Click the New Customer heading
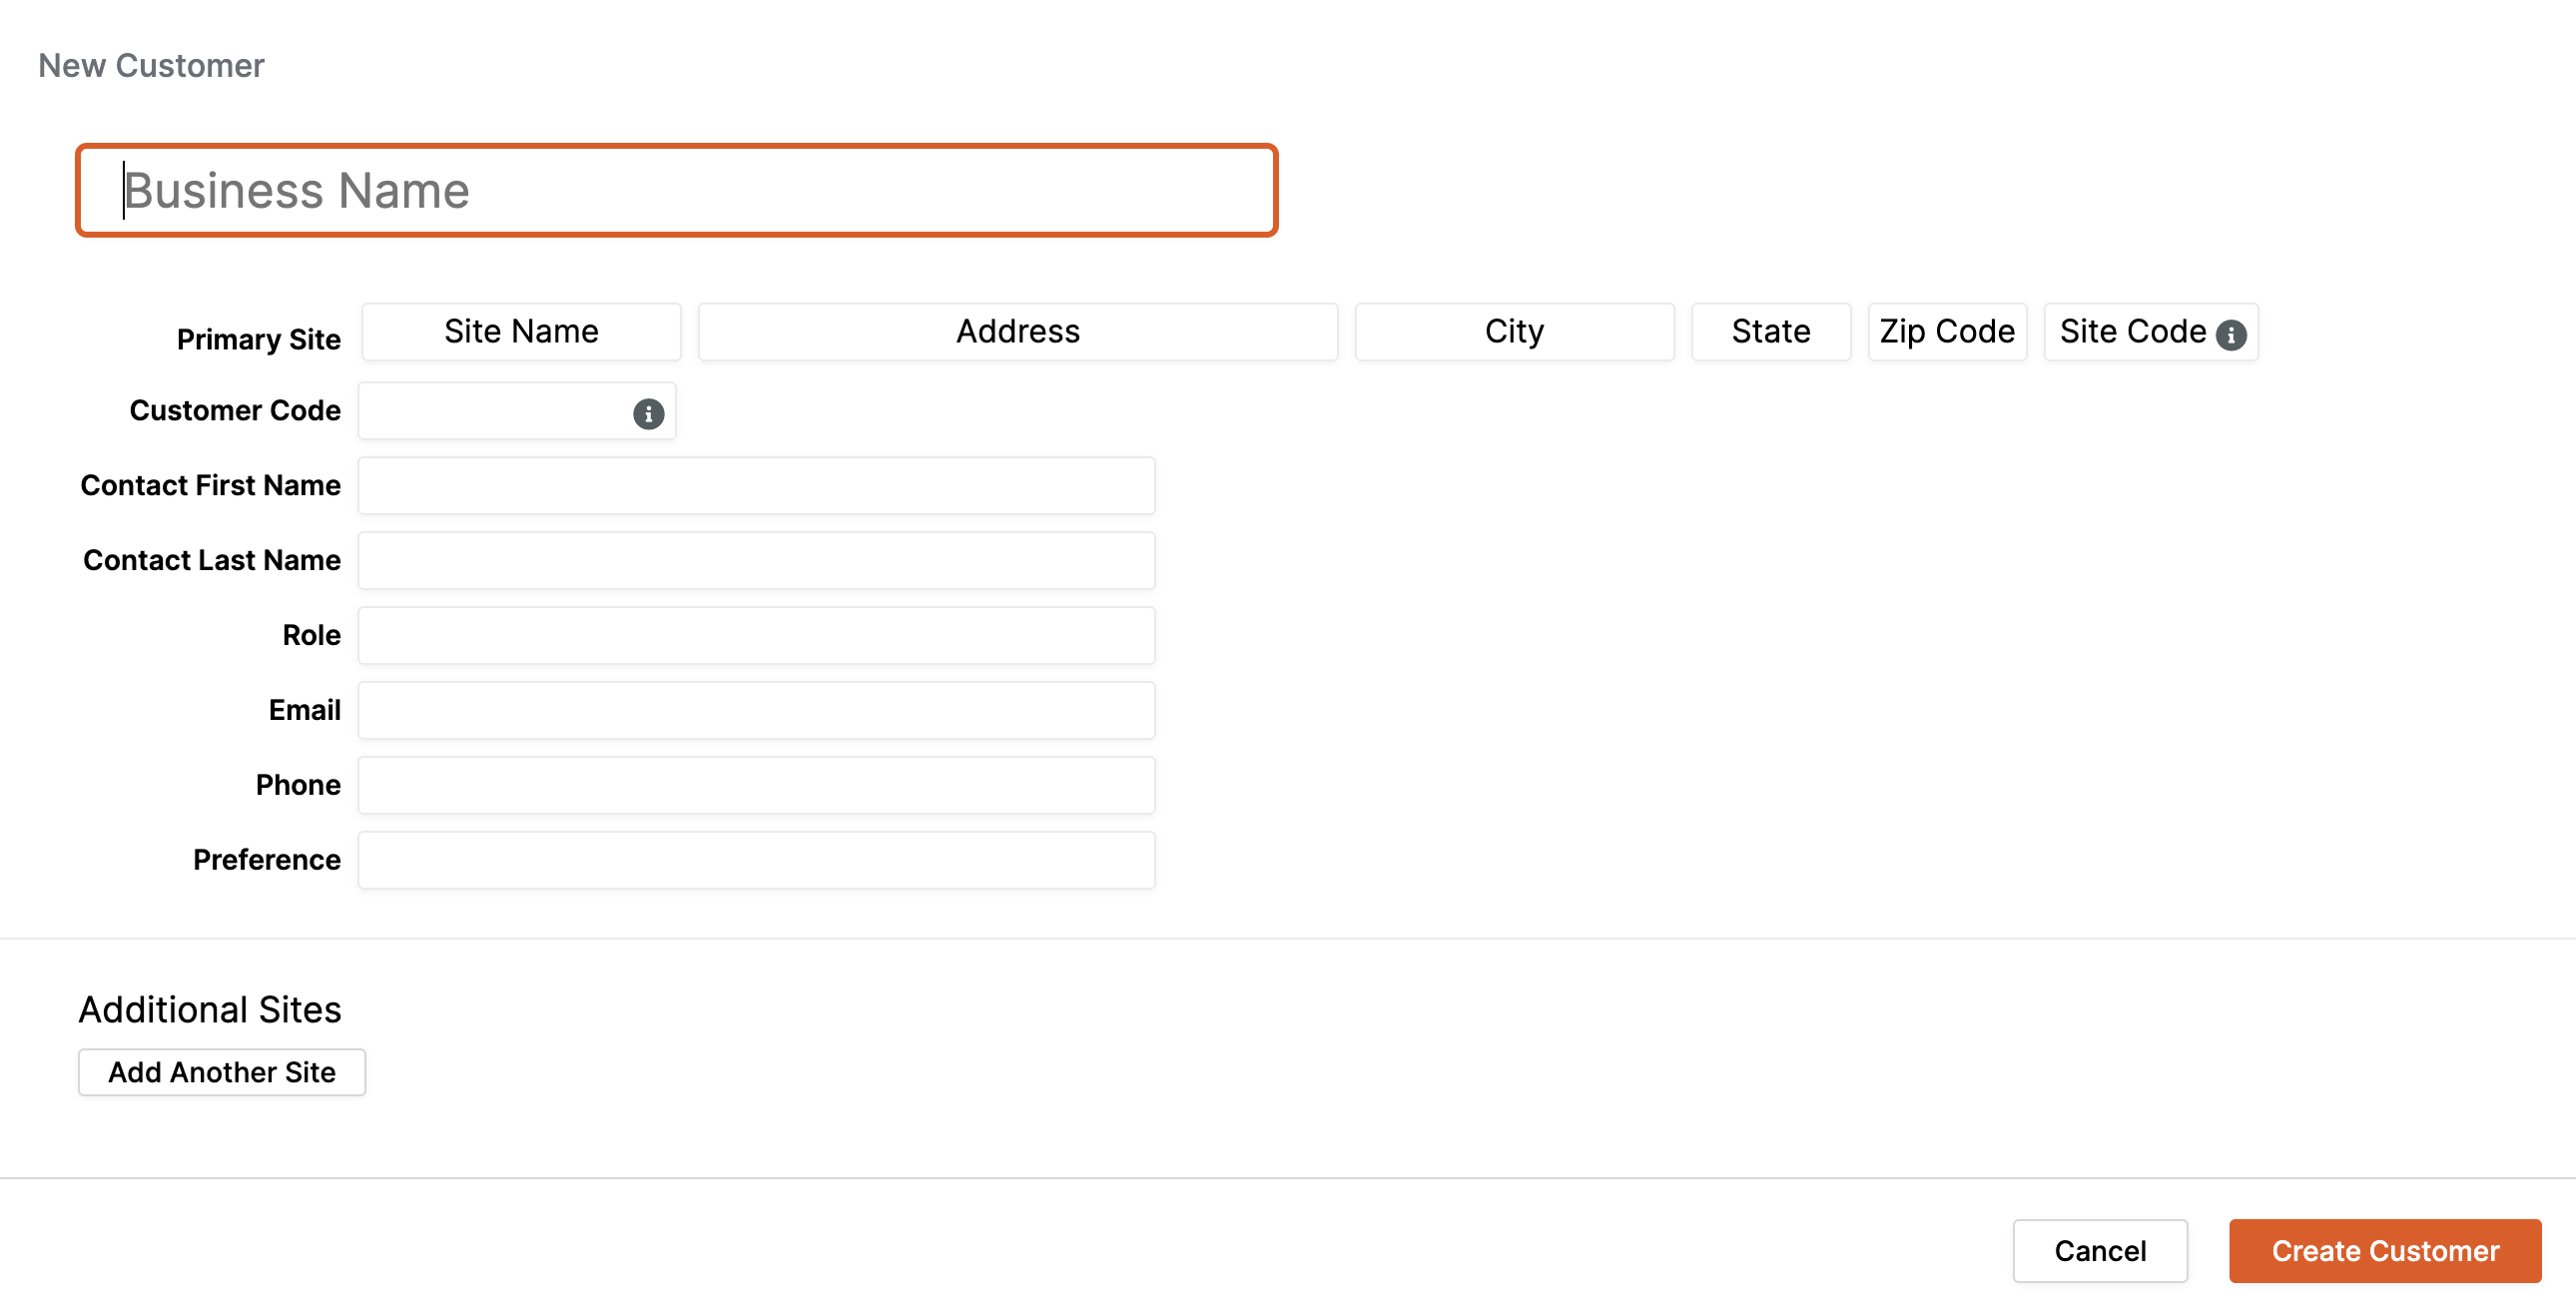 click(151, 66)
